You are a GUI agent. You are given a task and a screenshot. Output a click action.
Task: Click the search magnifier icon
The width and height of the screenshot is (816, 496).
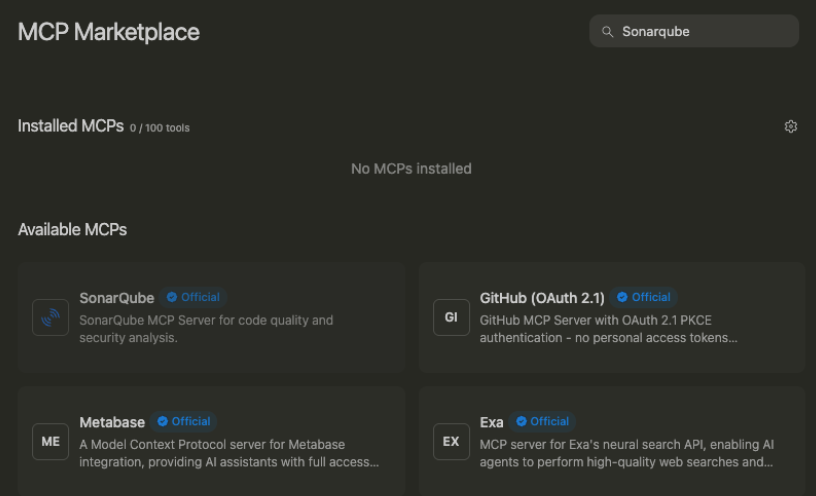pos(607,32)
